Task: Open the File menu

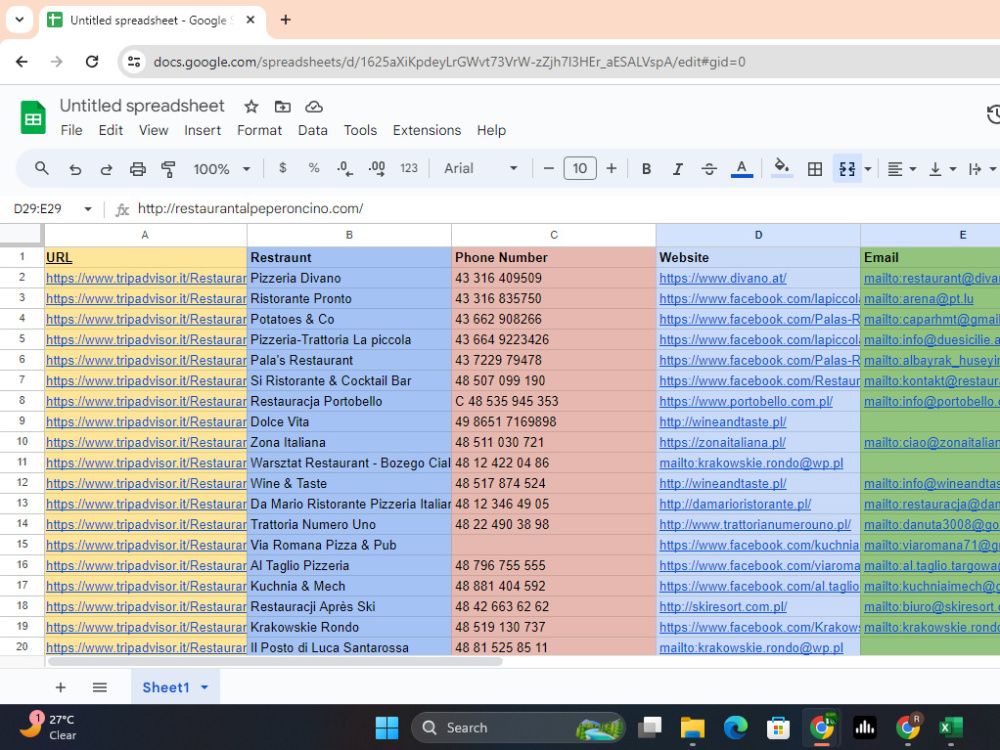Action: 71,130
